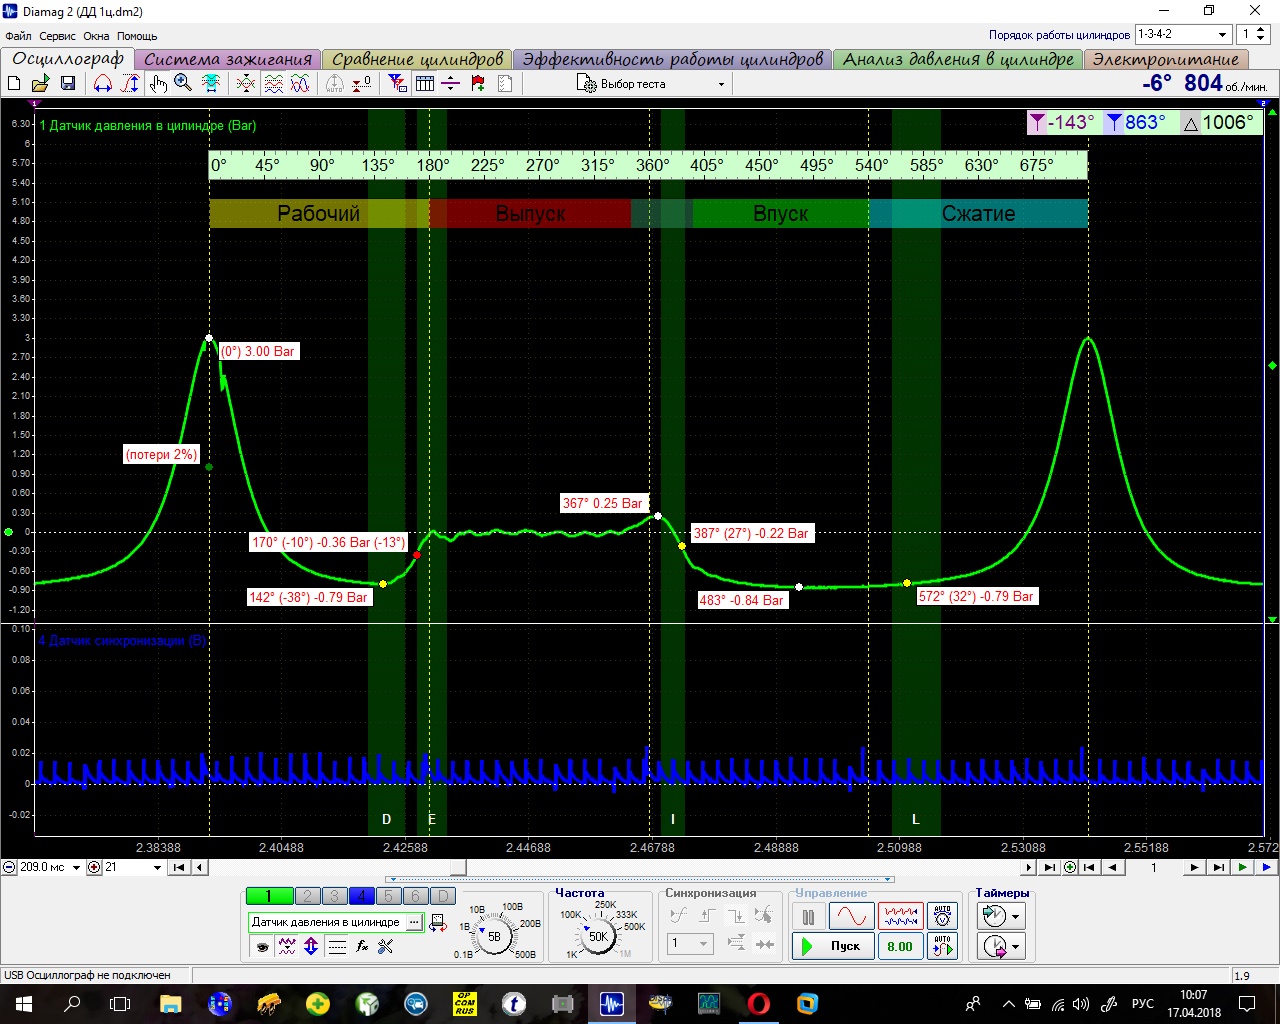
Task: Select the horizontal measurement tool in the toolbar
Action: click(103, 84)
